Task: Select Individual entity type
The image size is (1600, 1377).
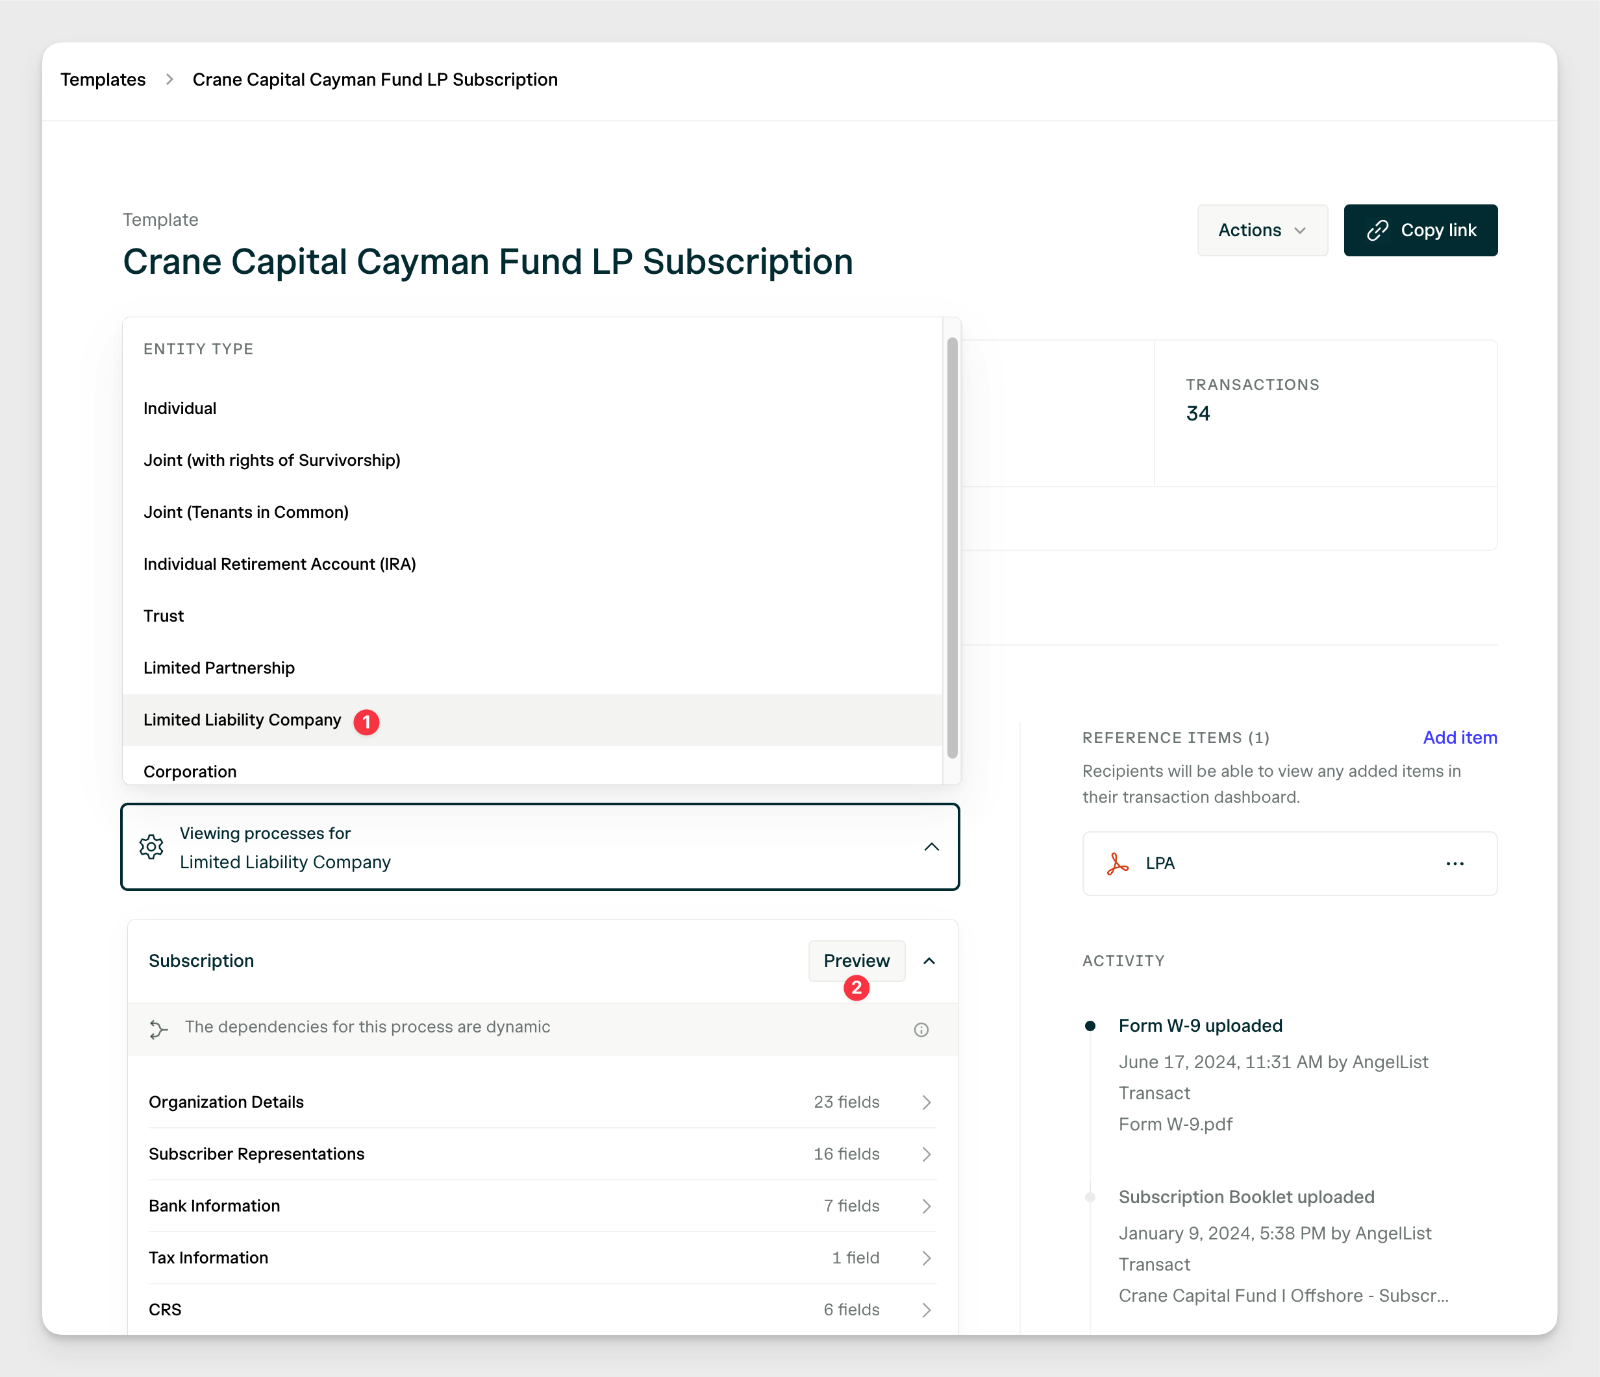Action: pyautogui.click(x=532, y=408)
